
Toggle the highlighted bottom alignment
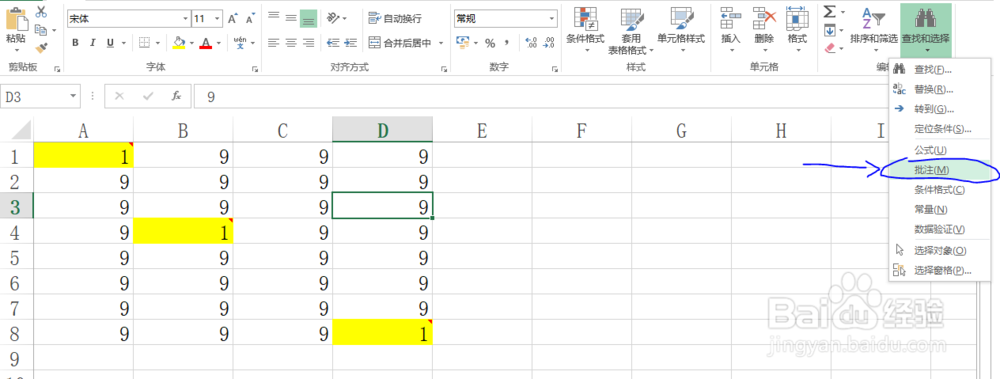click(309, 19)
